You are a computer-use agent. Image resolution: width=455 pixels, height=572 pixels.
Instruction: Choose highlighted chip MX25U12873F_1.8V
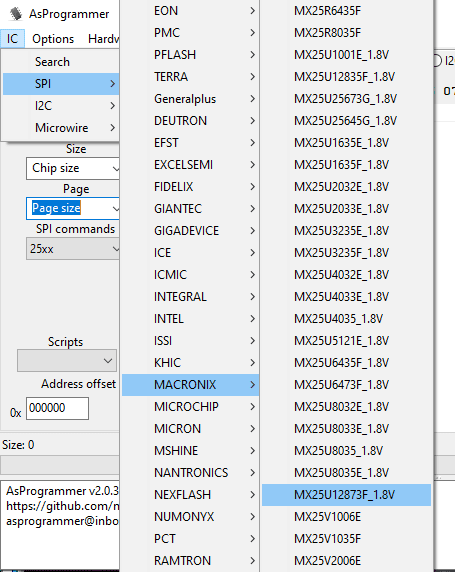(346, 495)
